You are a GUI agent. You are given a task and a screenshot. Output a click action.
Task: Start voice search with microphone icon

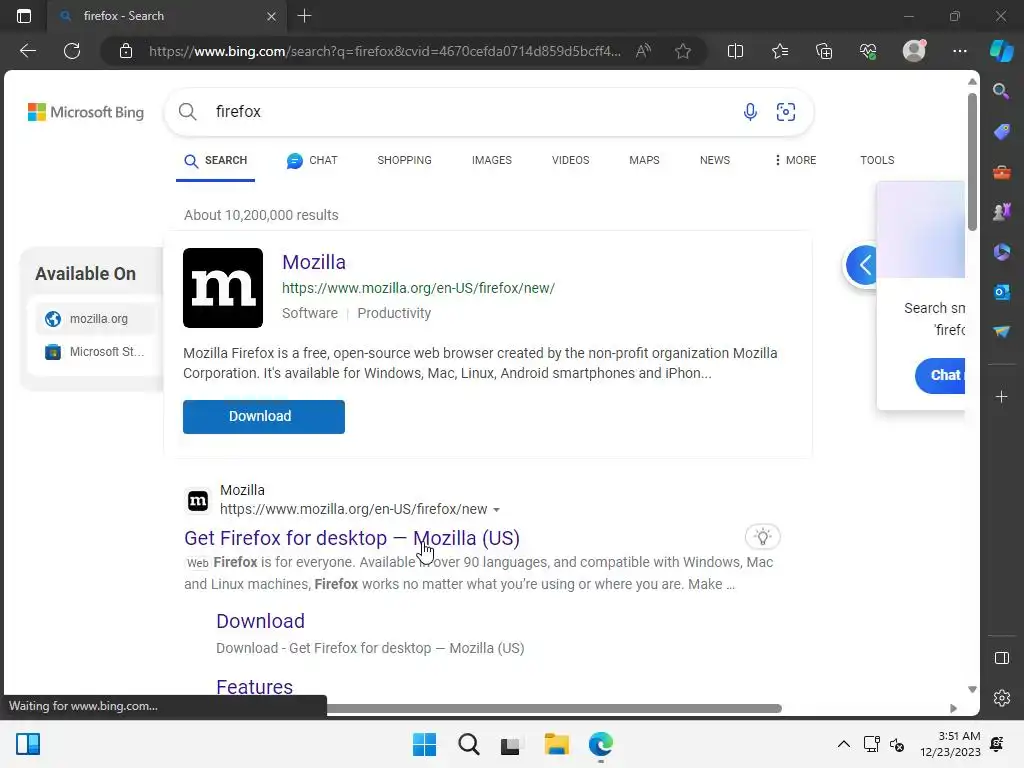click(x=750, y=112)
